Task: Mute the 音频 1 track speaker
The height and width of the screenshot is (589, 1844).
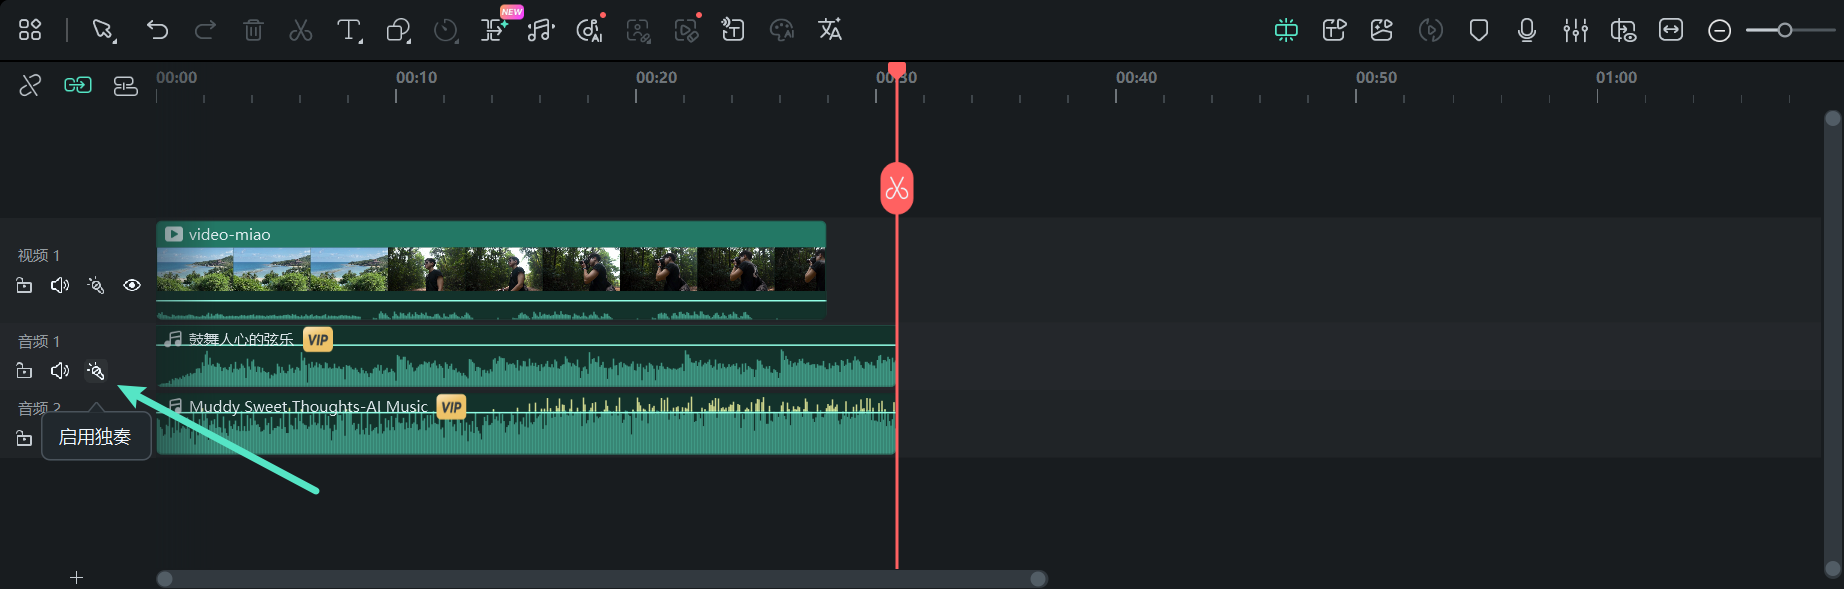Action: [60, 371]
